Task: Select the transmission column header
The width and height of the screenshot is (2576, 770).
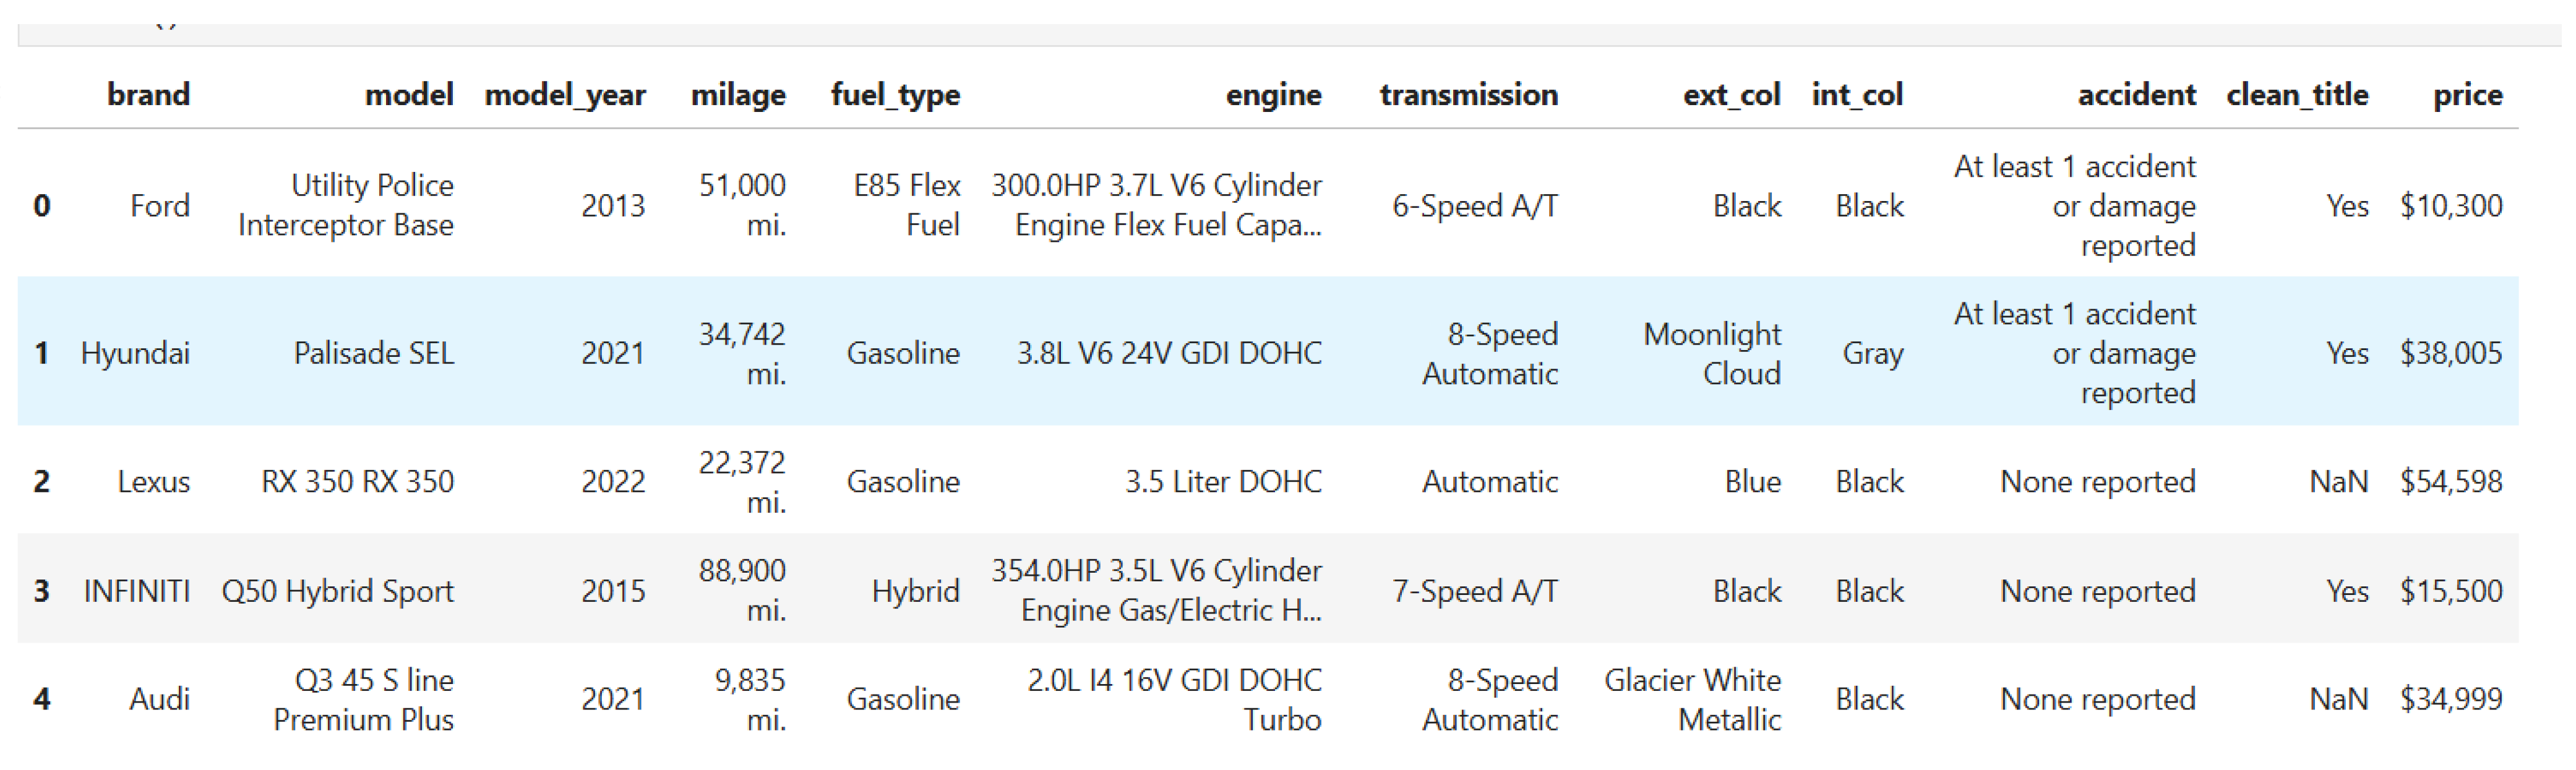Action: tap(1468, 94)
